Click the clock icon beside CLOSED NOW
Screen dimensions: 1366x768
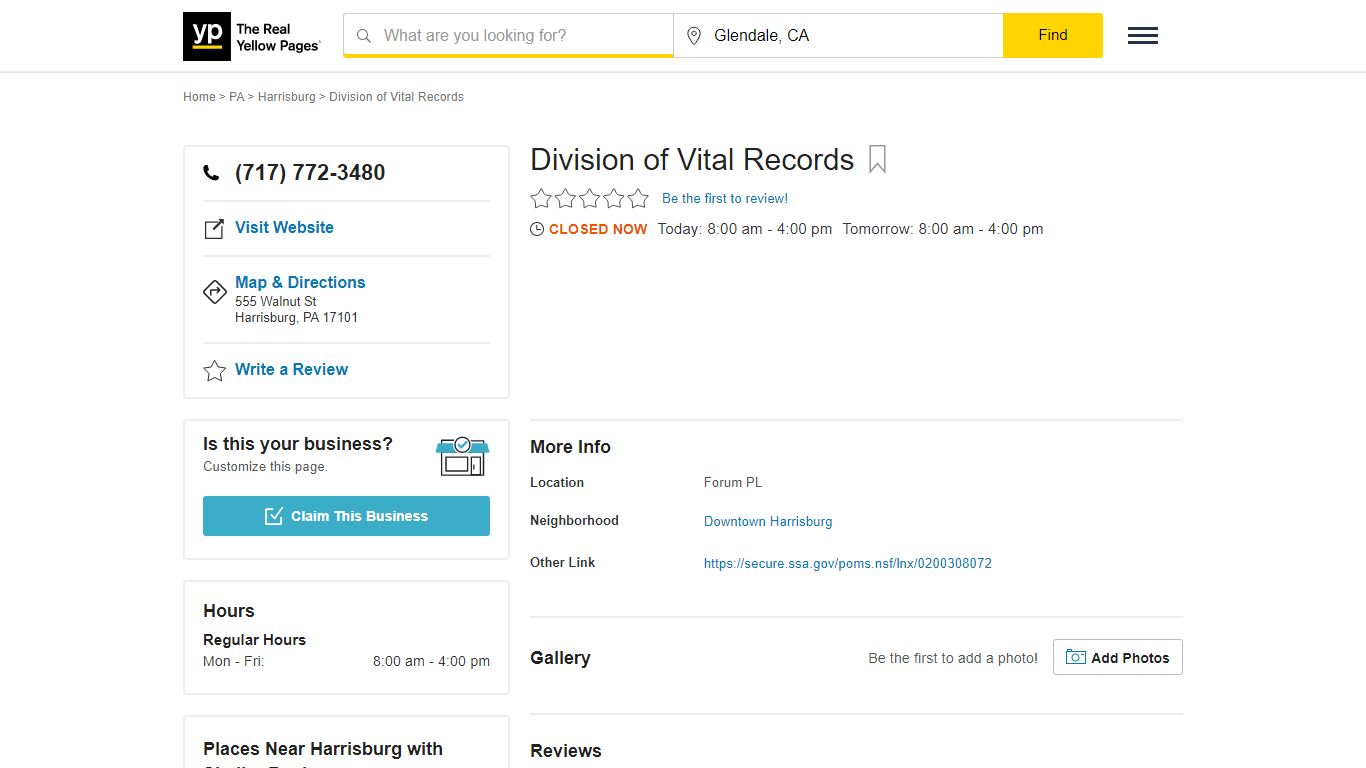(537, 229)
